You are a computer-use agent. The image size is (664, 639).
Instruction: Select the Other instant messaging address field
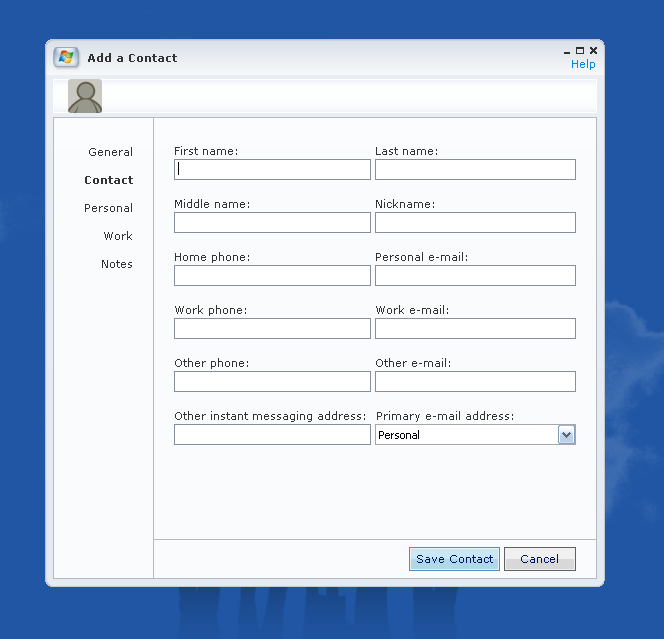click(272, 435)
